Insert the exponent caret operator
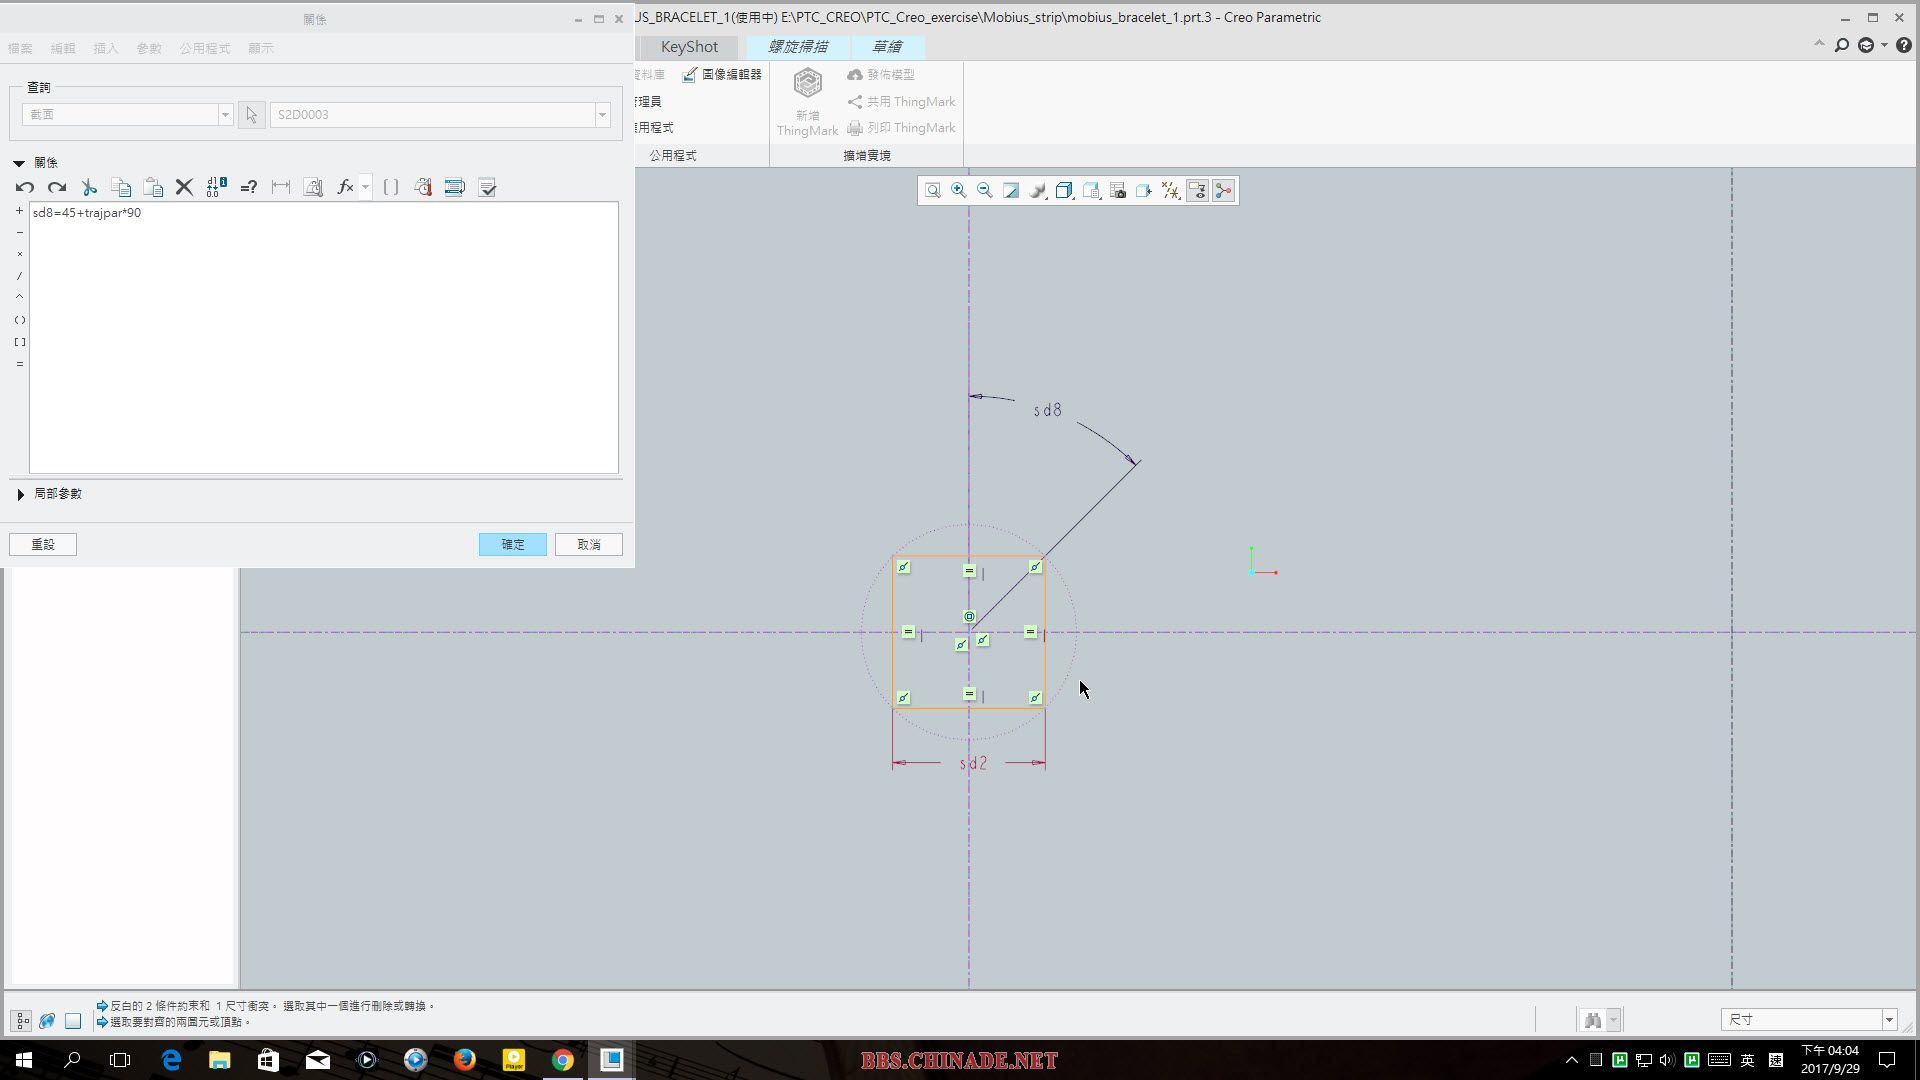 19,297
